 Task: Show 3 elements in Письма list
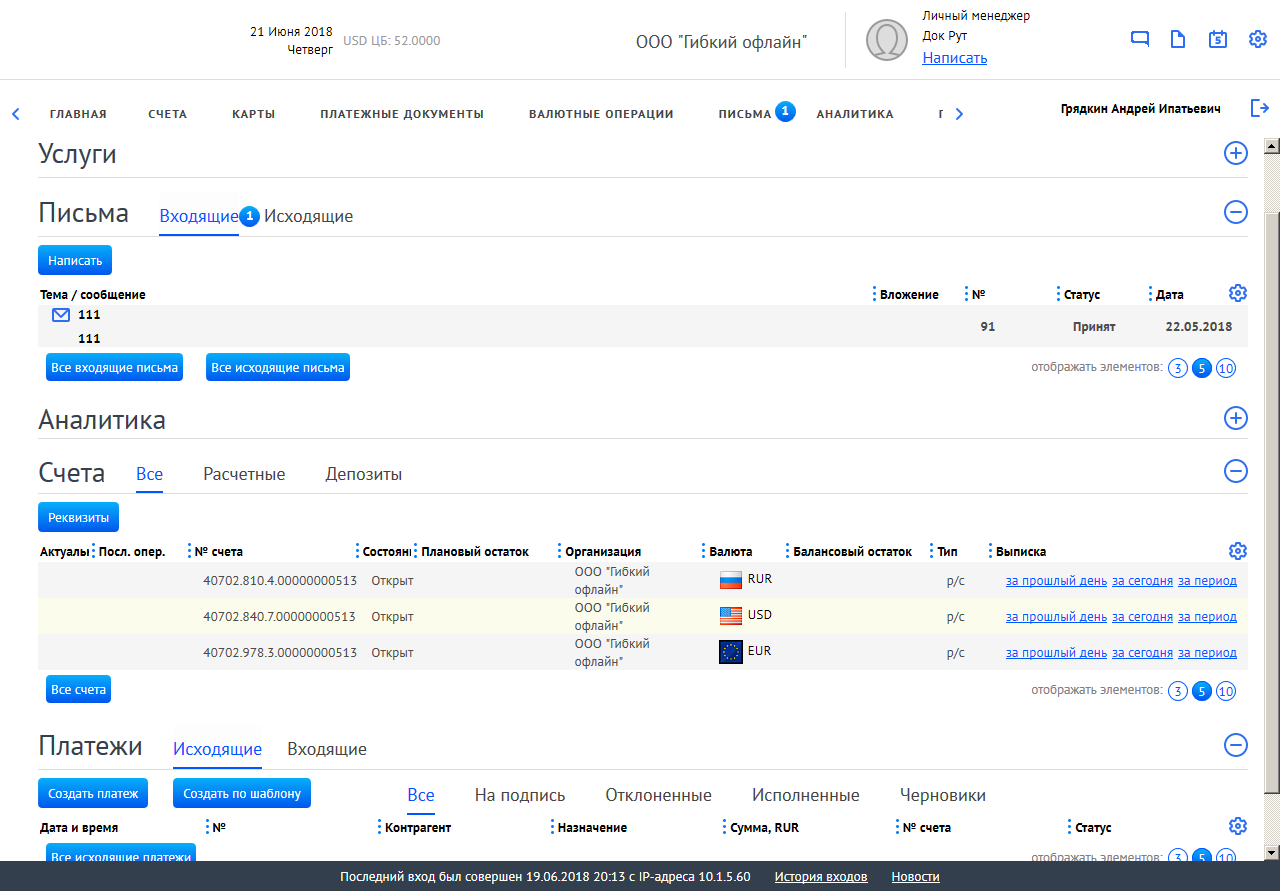(x=1178, y=368)
